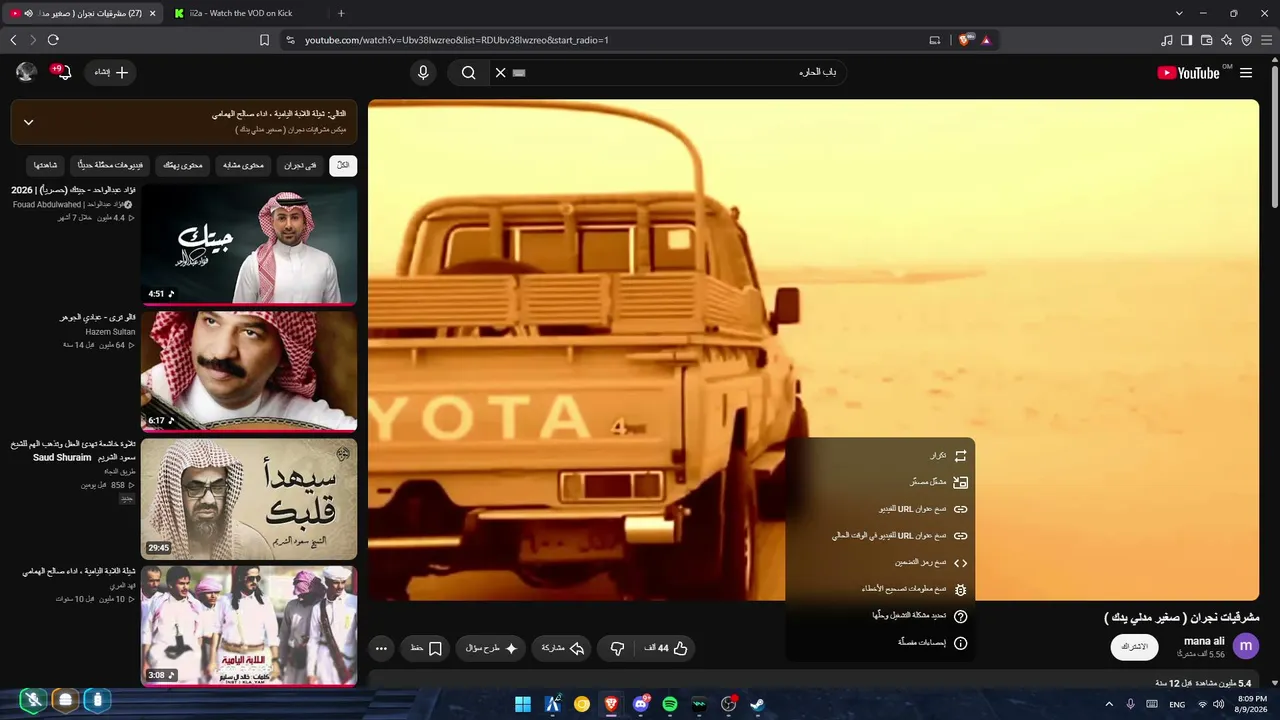Toggle the browser sidebar panel

coord(1186,40)
